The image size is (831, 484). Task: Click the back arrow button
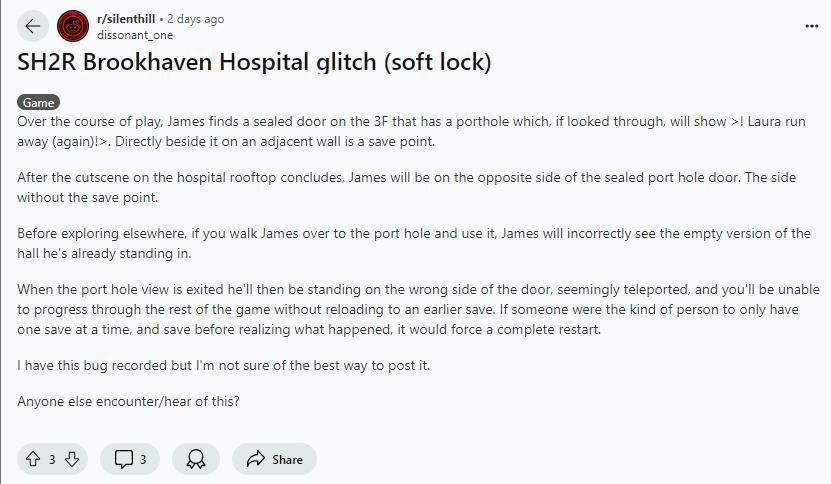[x=32, y=26]
